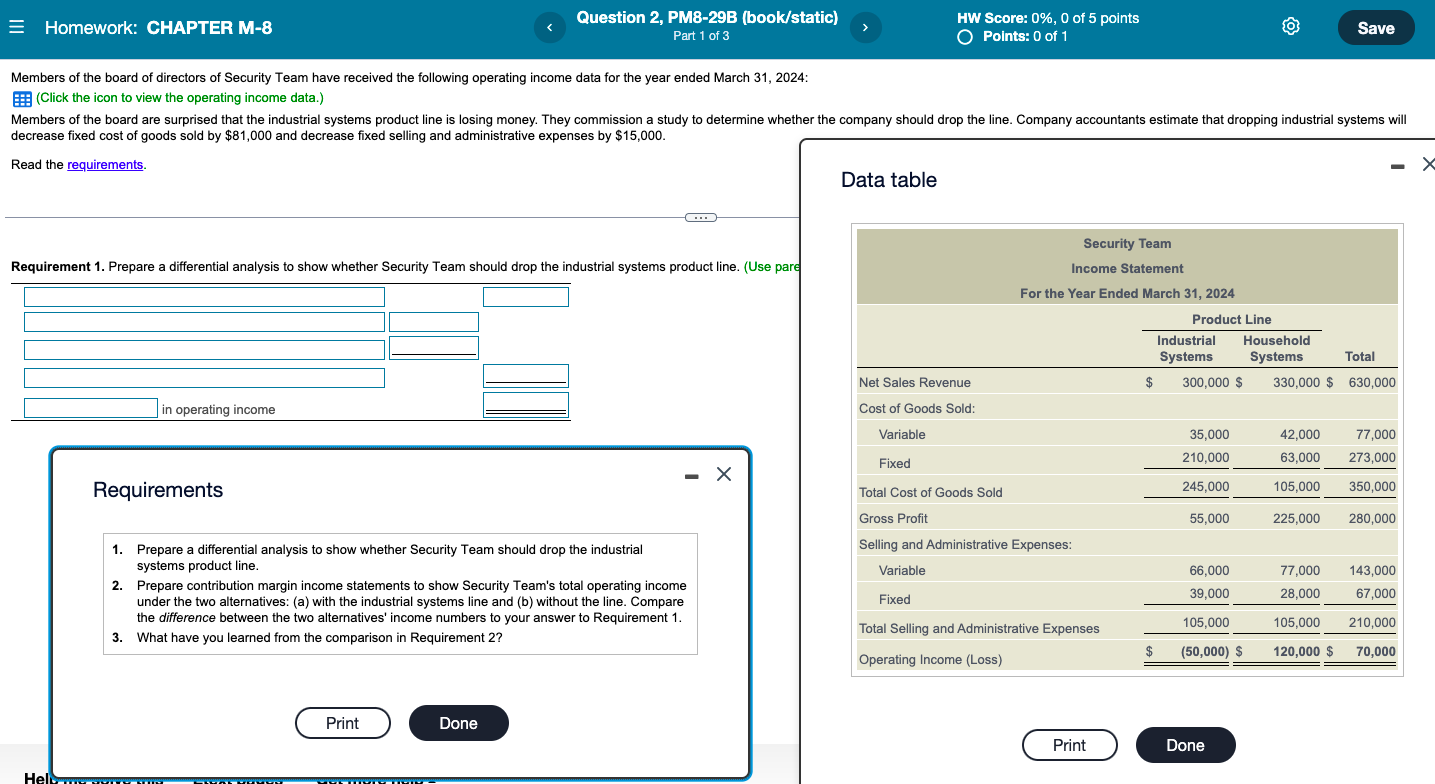This screenshot has height=784, width=1435.
Task: Click the Etext pages link
Action: [238, 779]
